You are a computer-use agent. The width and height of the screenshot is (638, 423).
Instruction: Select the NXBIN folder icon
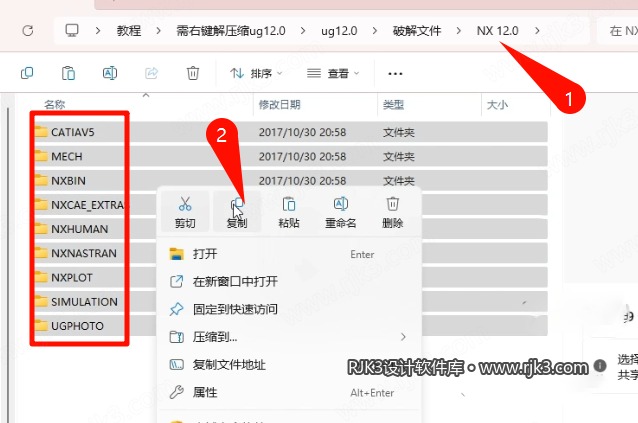[41, 180]
